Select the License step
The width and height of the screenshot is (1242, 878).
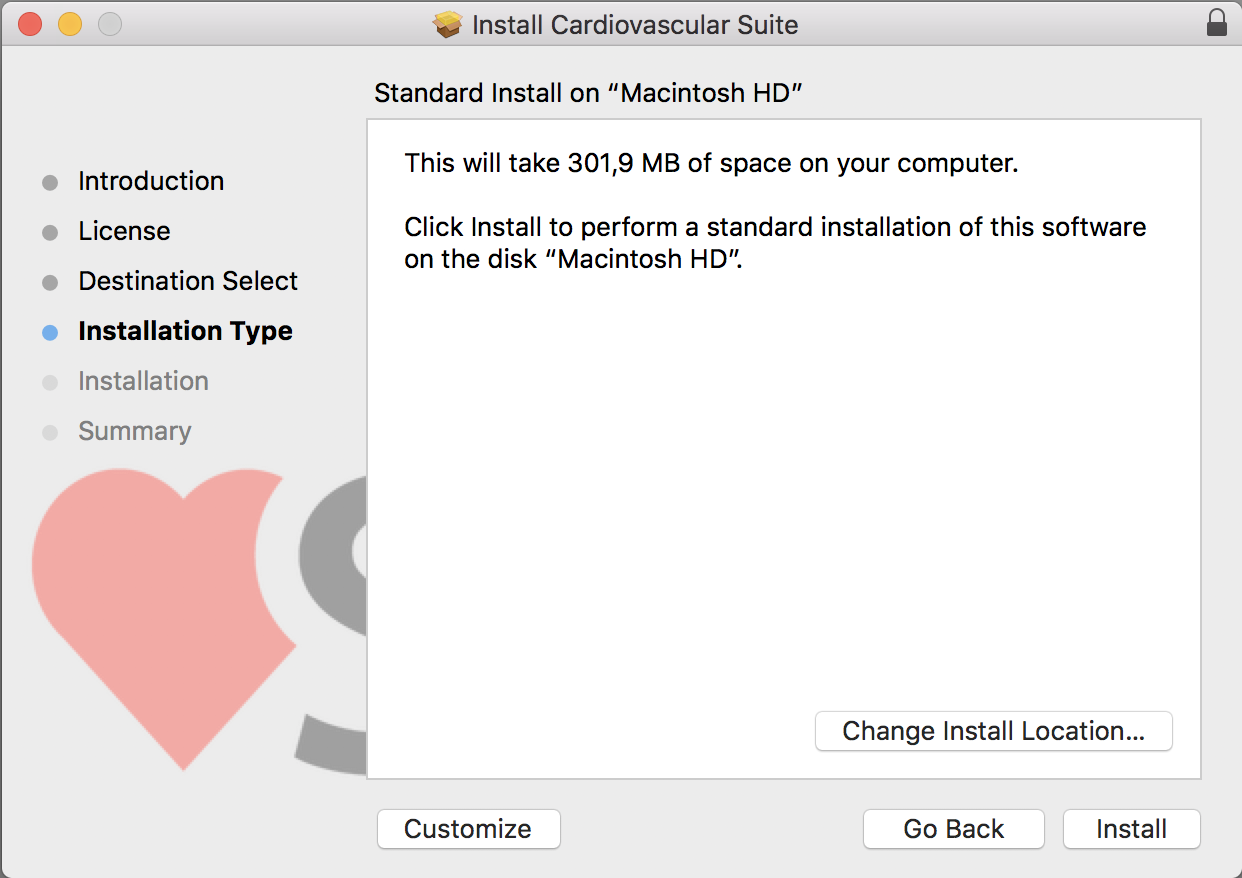[124, 231]
